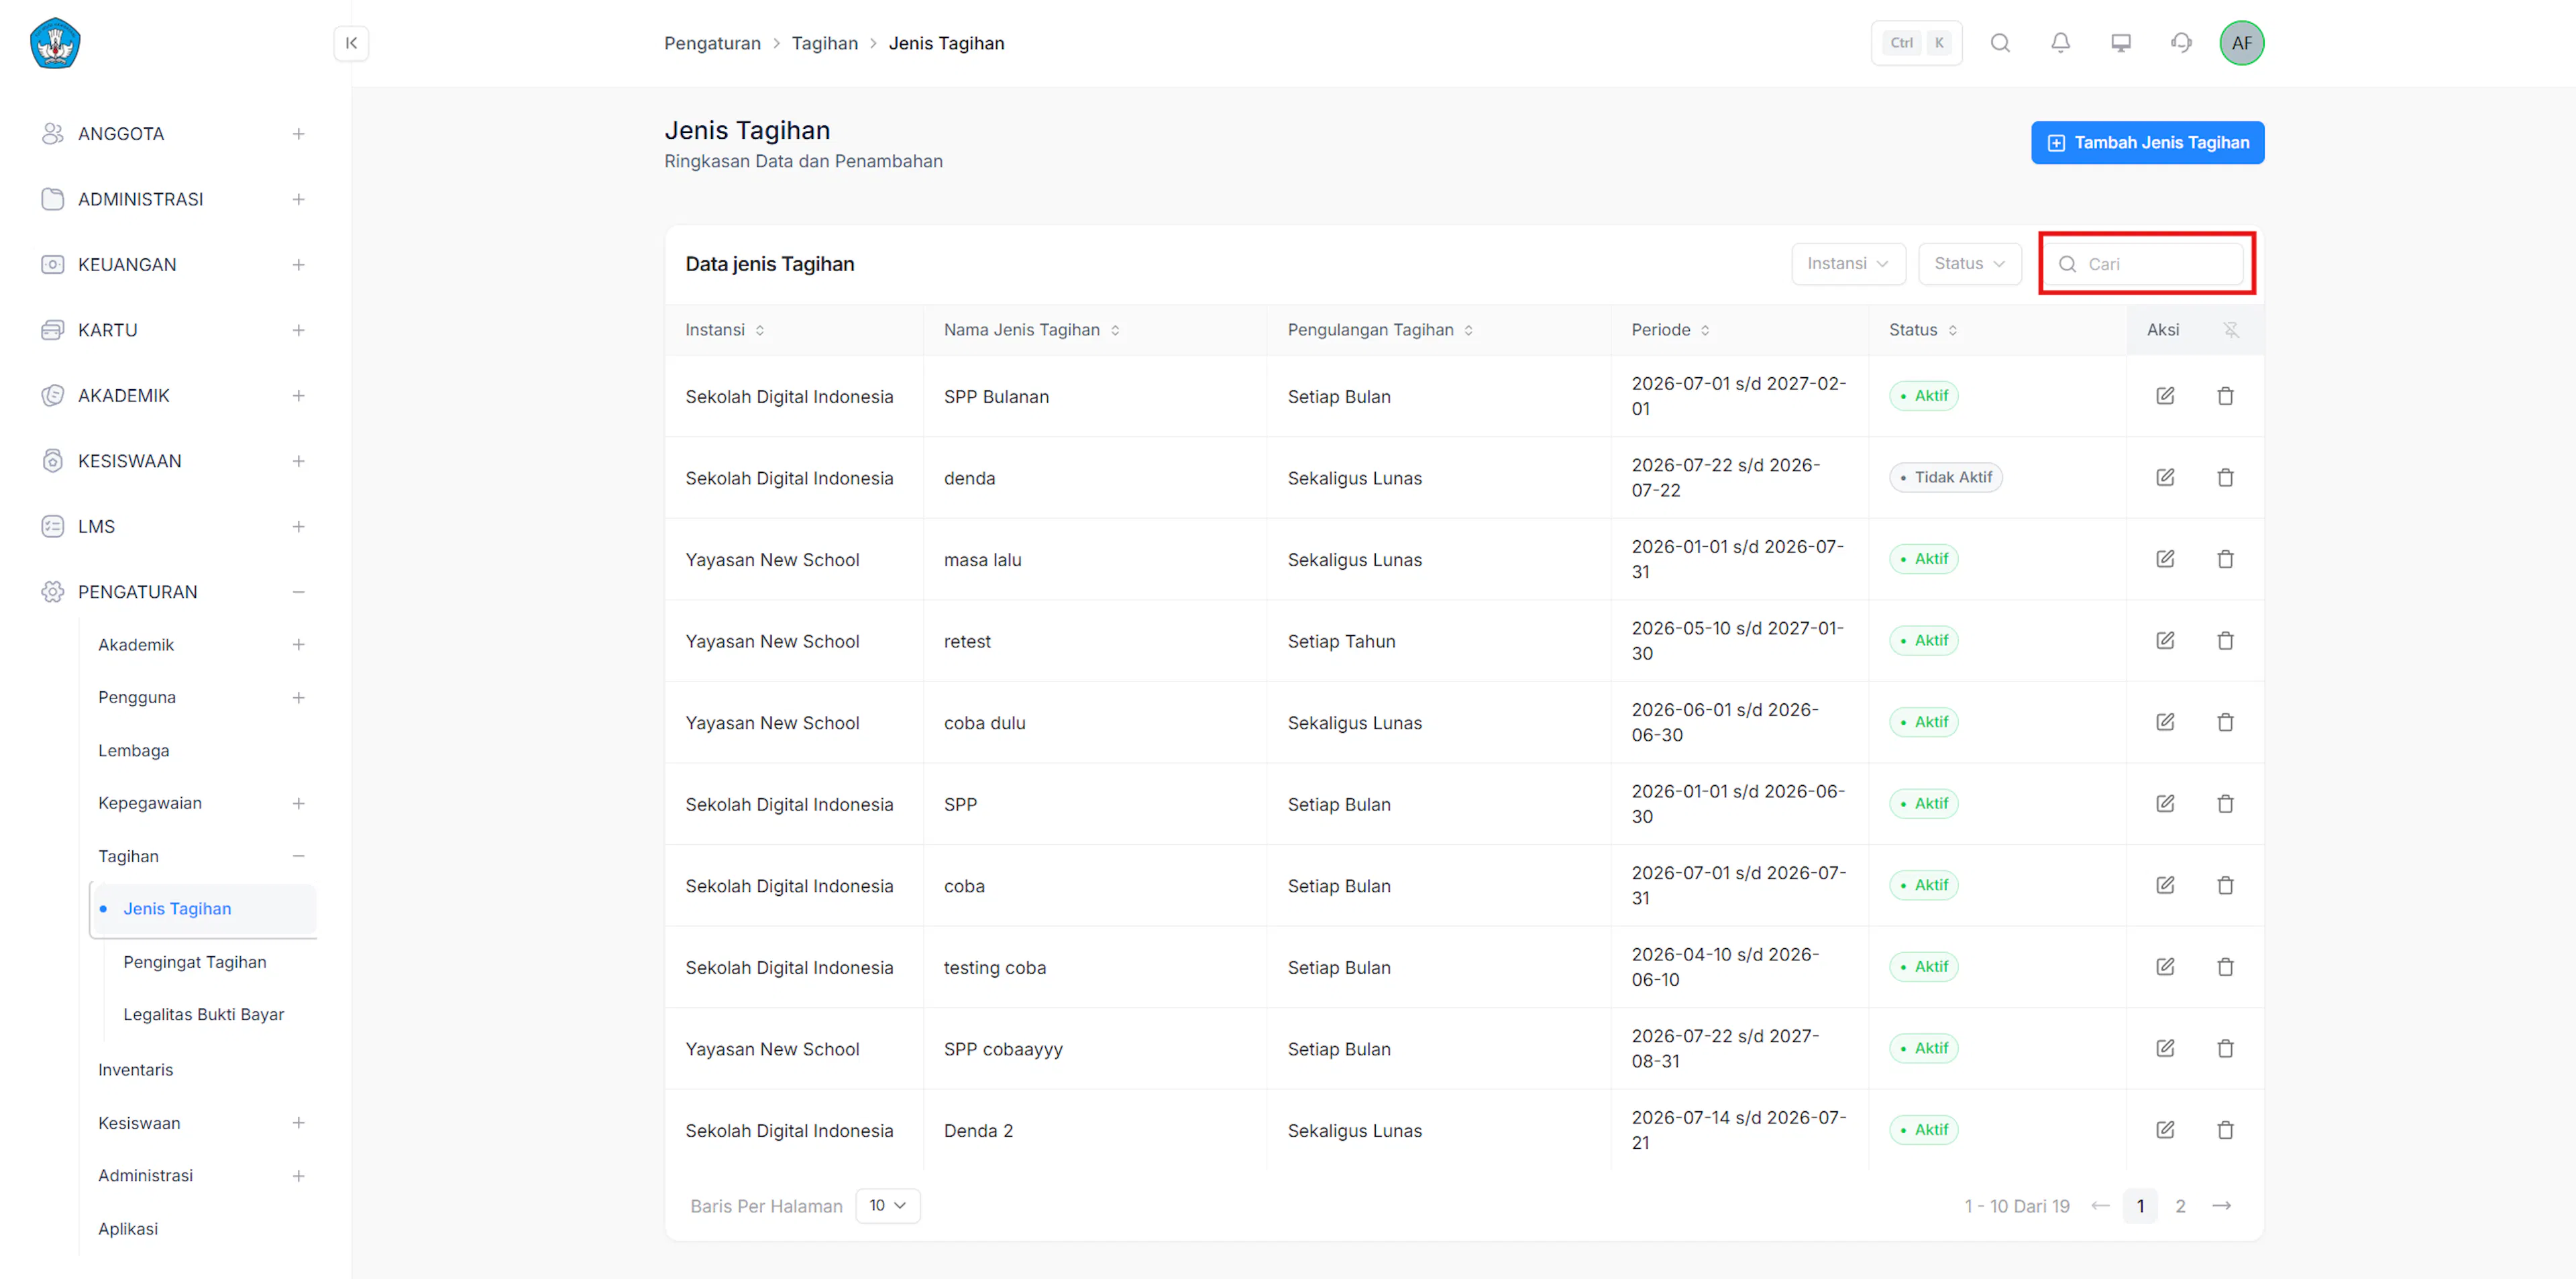This screenshot has width=2576, height=1279.
Task: Click the search magnifier in top bar
Action: tap(2000, 43)
